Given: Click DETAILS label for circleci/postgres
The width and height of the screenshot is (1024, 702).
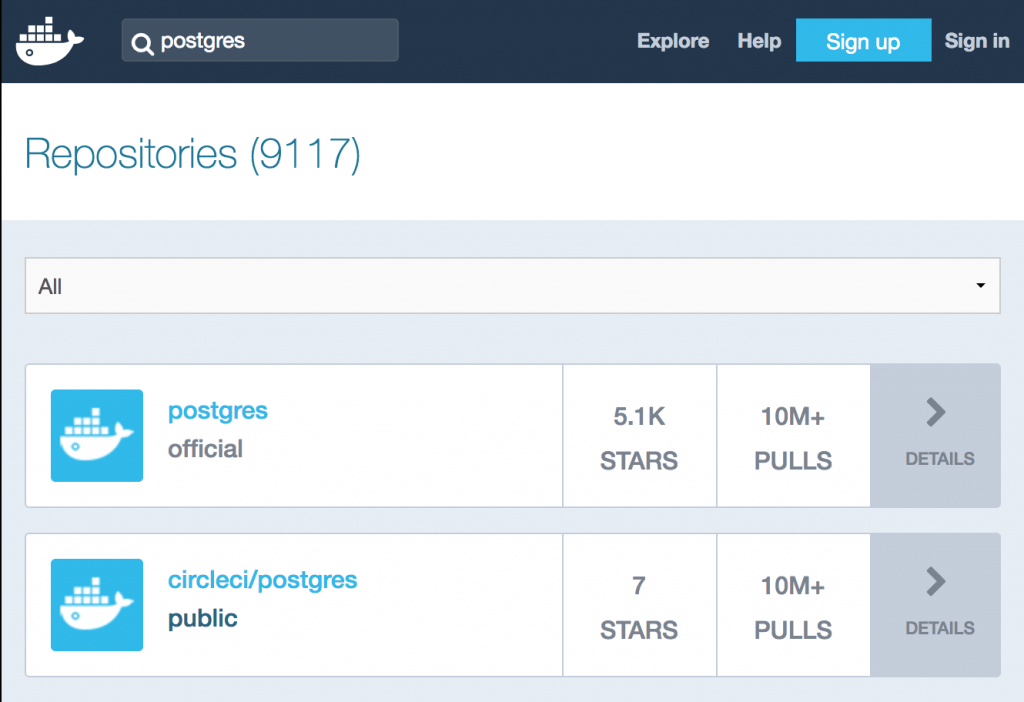Looking at the screenshot, I should 940,628.
